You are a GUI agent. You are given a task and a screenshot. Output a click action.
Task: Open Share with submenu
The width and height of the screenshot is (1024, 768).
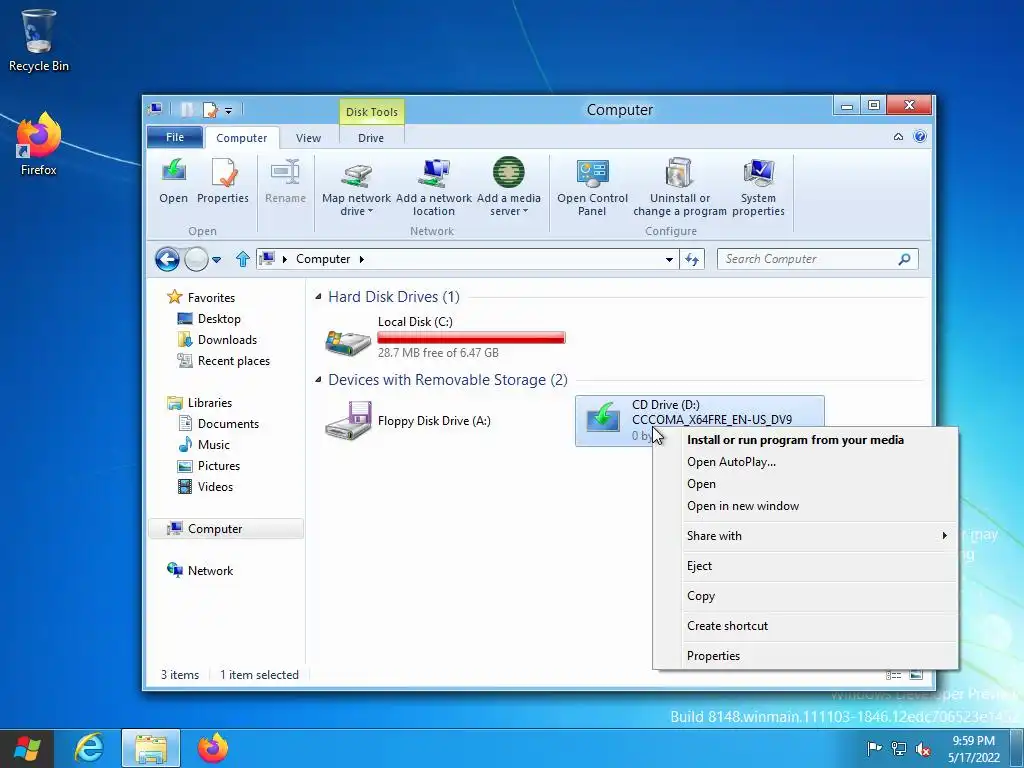click(805, 536)
